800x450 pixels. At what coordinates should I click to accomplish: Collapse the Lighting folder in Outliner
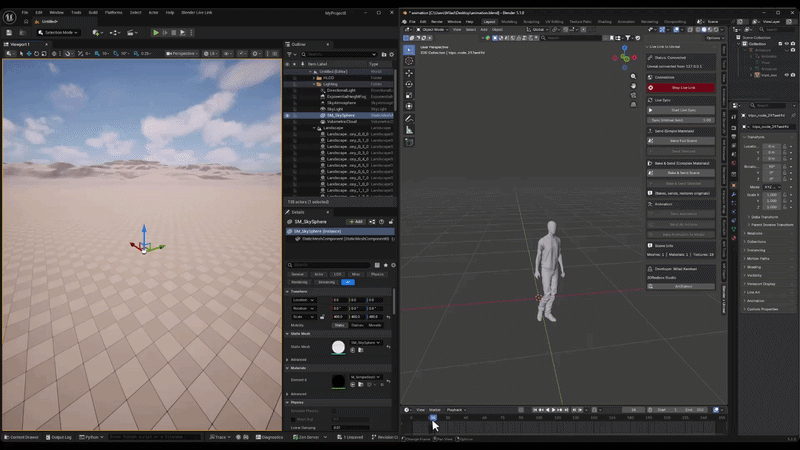pyautogui.click(x=314, y=84)
